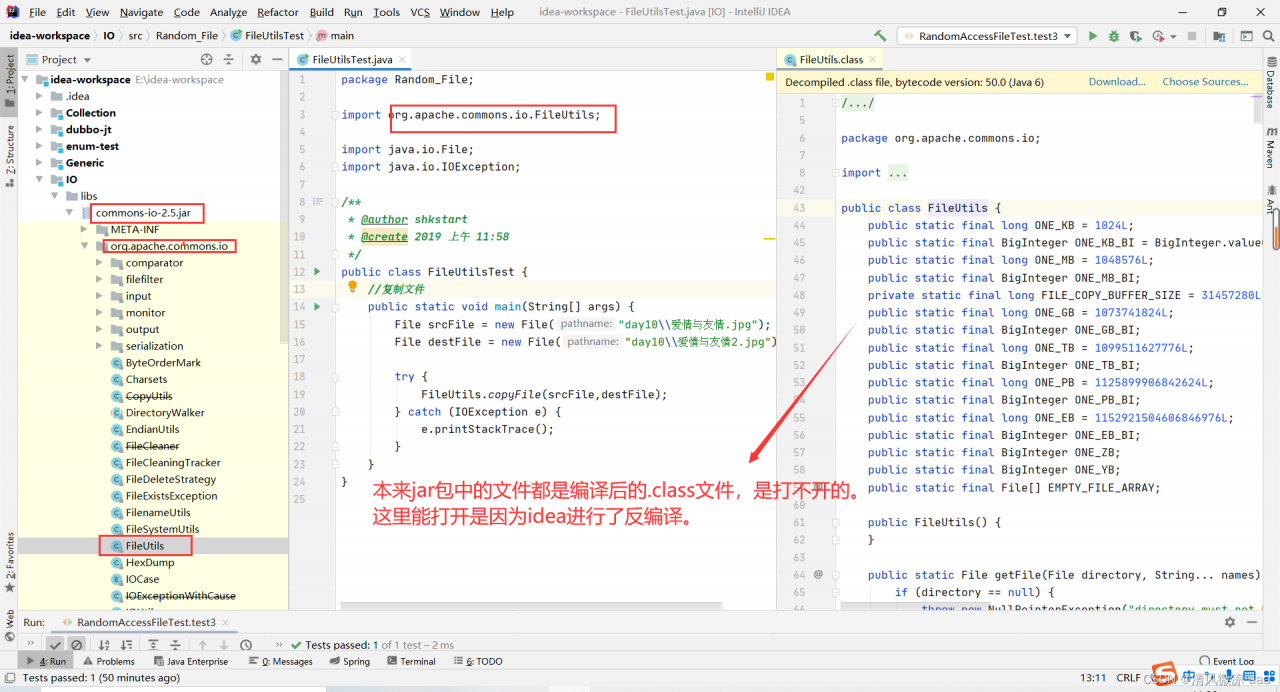Image resolution: width=1280 pixels, height=692 pixels.
Task: Click the profiler run icon in toolbar
Action: click(x=1157, y=35)
